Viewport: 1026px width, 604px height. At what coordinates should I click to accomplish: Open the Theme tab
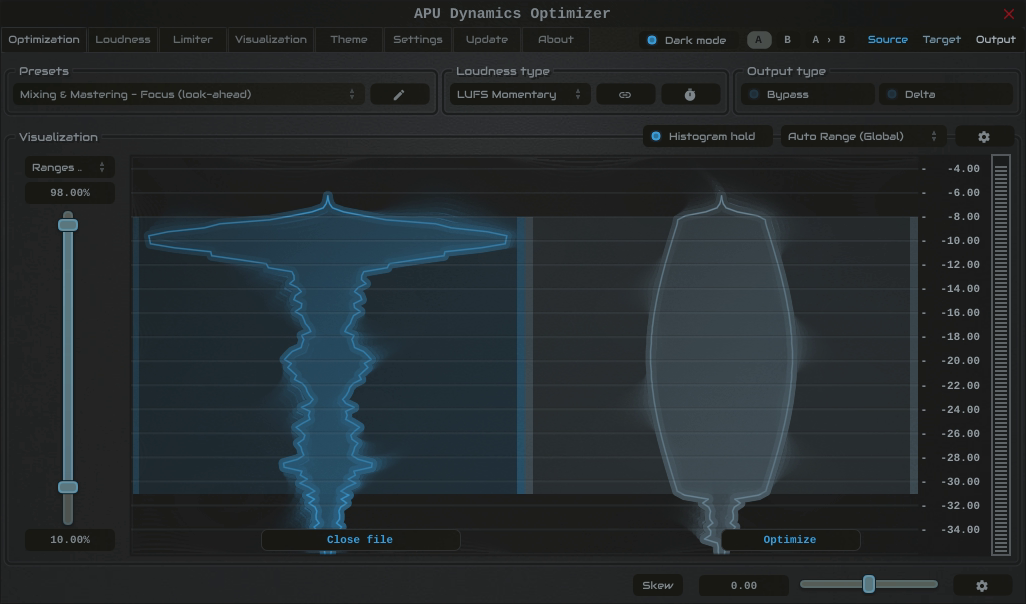(x=349, y=40)
